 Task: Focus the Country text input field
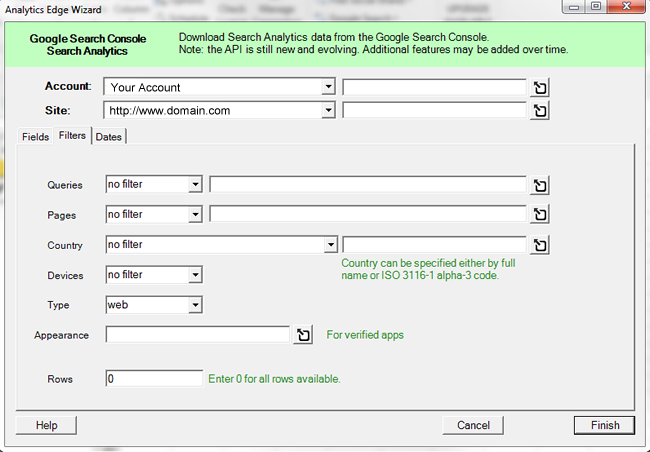coord(434,245)
